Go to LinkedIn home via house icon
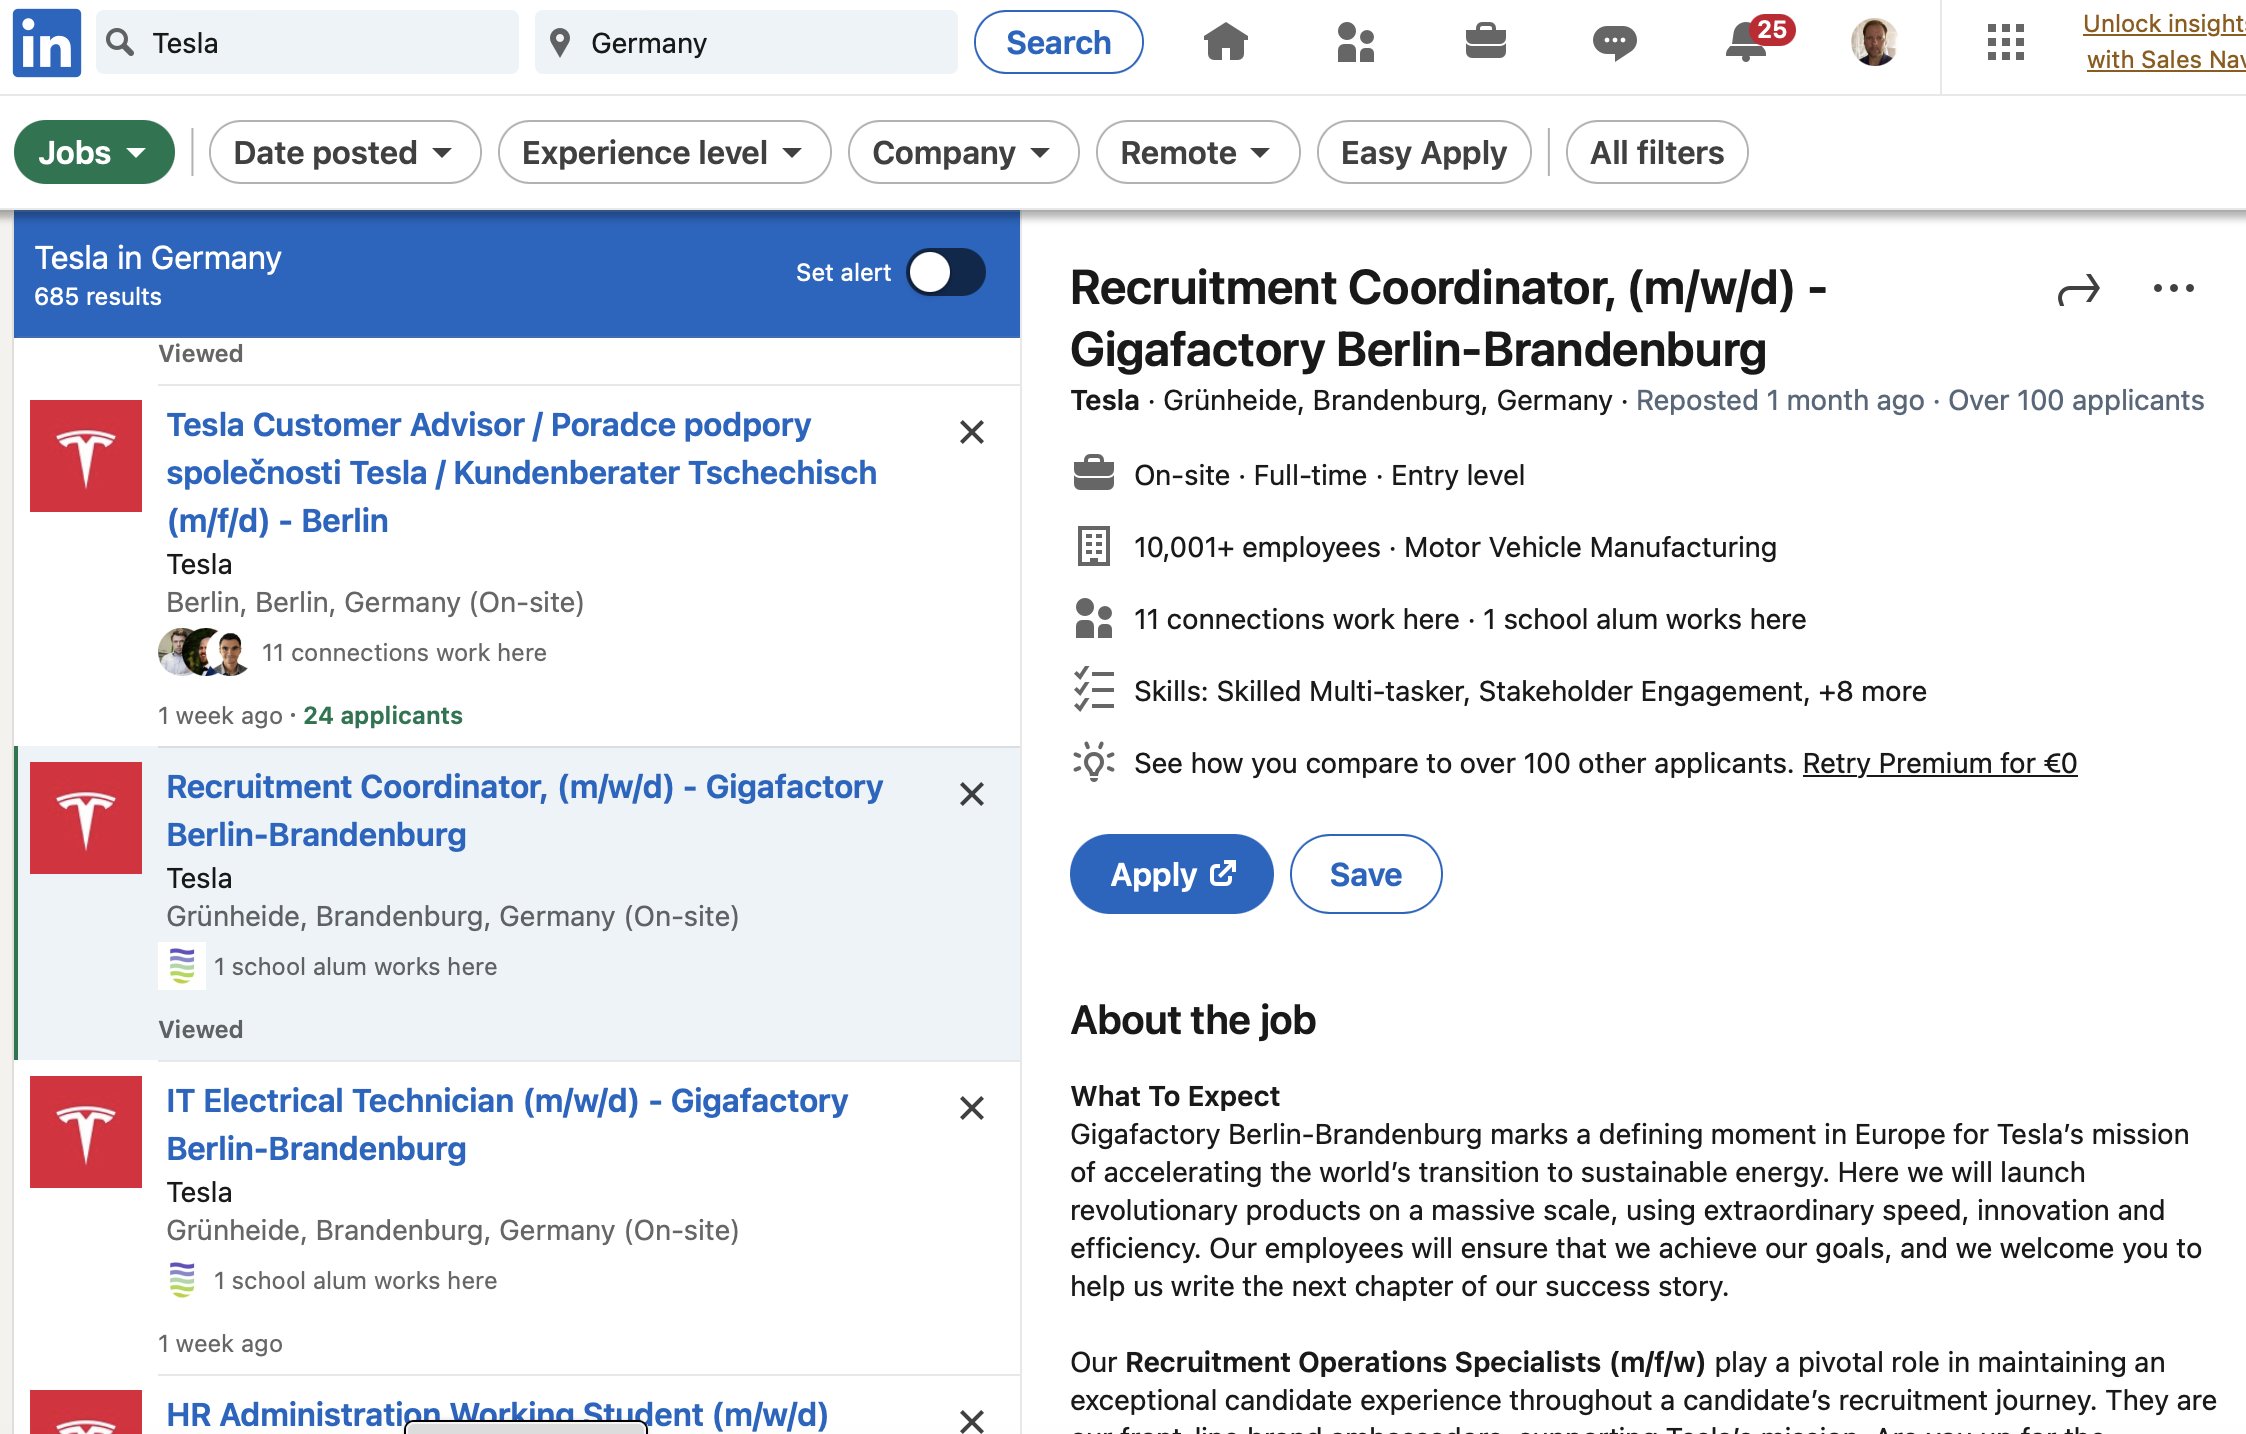 click(1226, 42)
